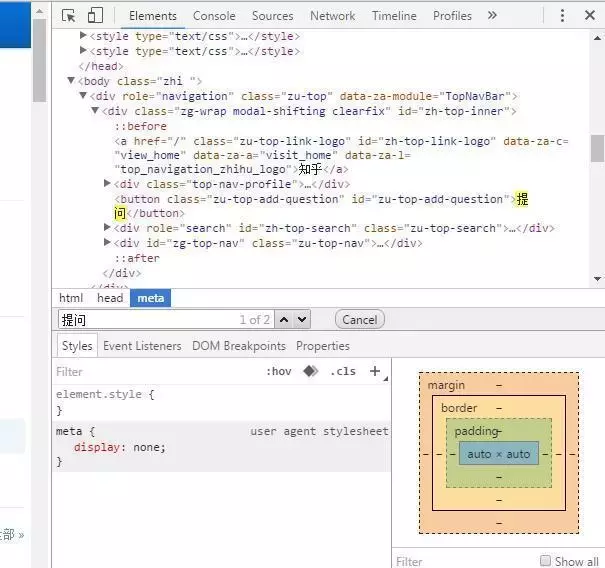Select the ::after pseudo-element row
Viewport: 605px width, 568px height.
pos(137,258)
